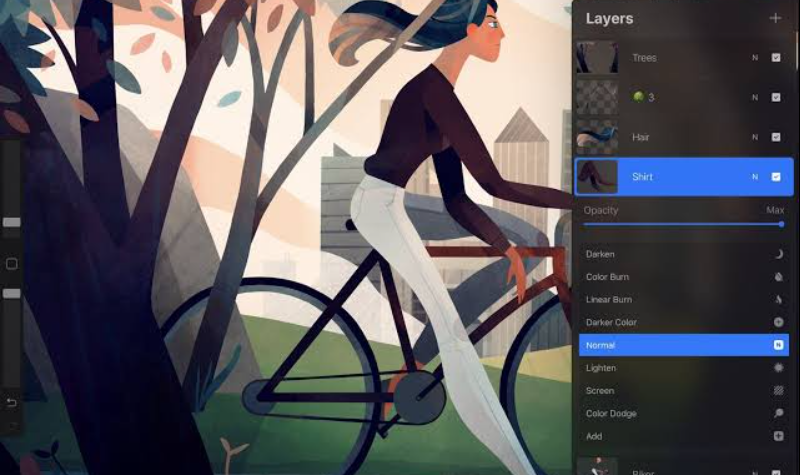Select the Darker Color blend mode
Viewport: 800px width, 475px height.
pos(611,322)
